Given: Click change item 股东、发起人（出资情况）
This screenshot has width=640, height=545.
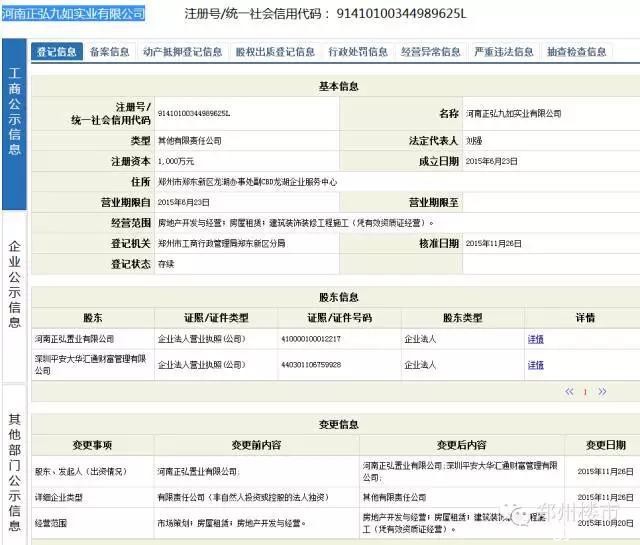Looking at the screenshot, I should [81, 472].
